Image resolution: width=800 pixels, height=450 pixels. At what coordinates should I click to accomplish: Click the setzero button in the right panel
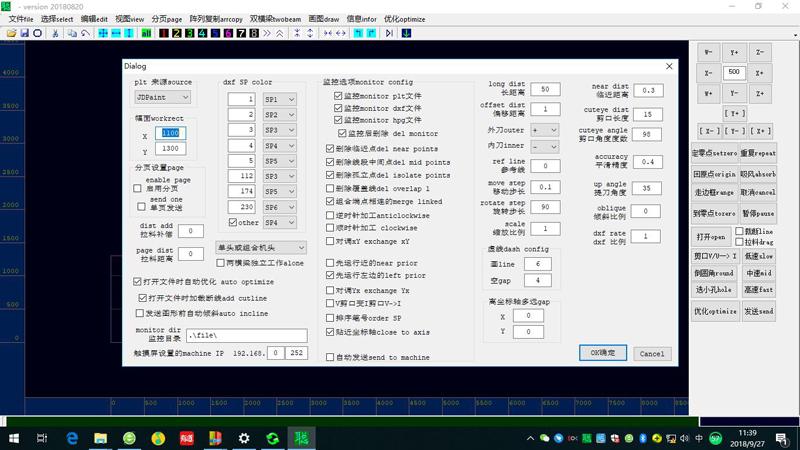click(714, 153)
